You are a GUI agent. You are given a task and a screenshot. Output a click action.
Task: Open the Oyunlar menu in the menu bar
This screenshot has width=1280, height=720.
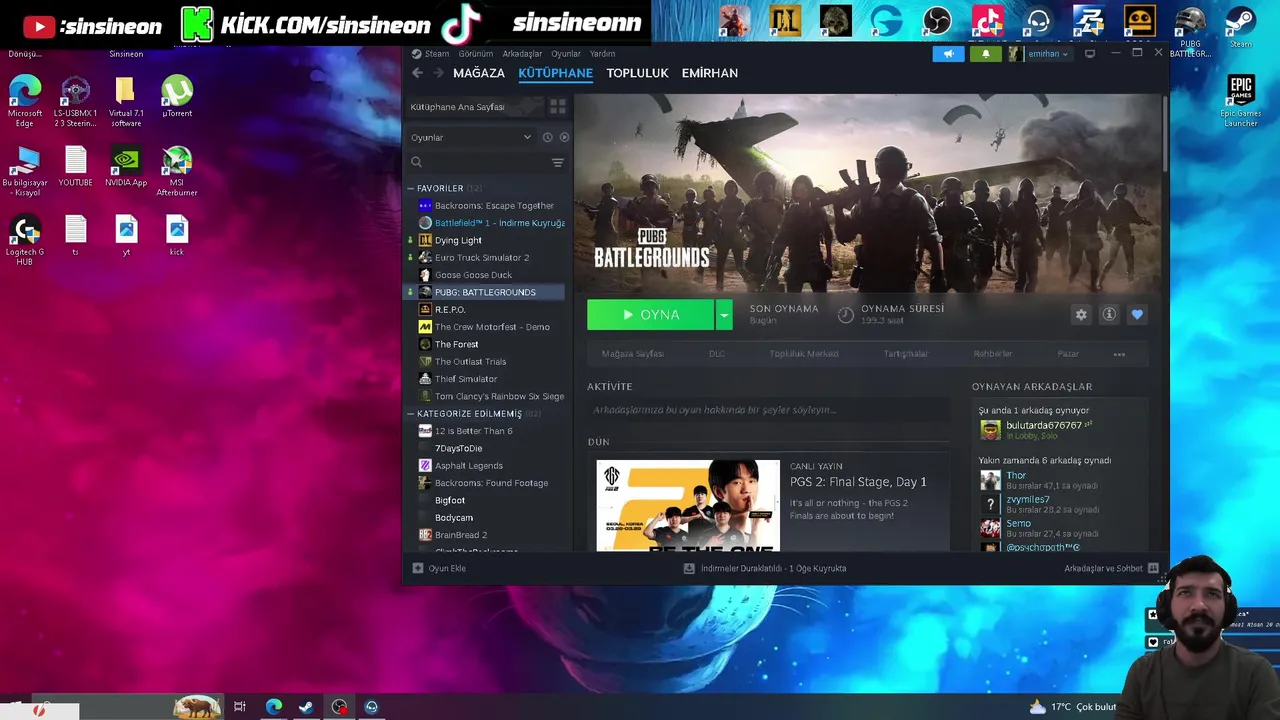click(x=566, y=54)
